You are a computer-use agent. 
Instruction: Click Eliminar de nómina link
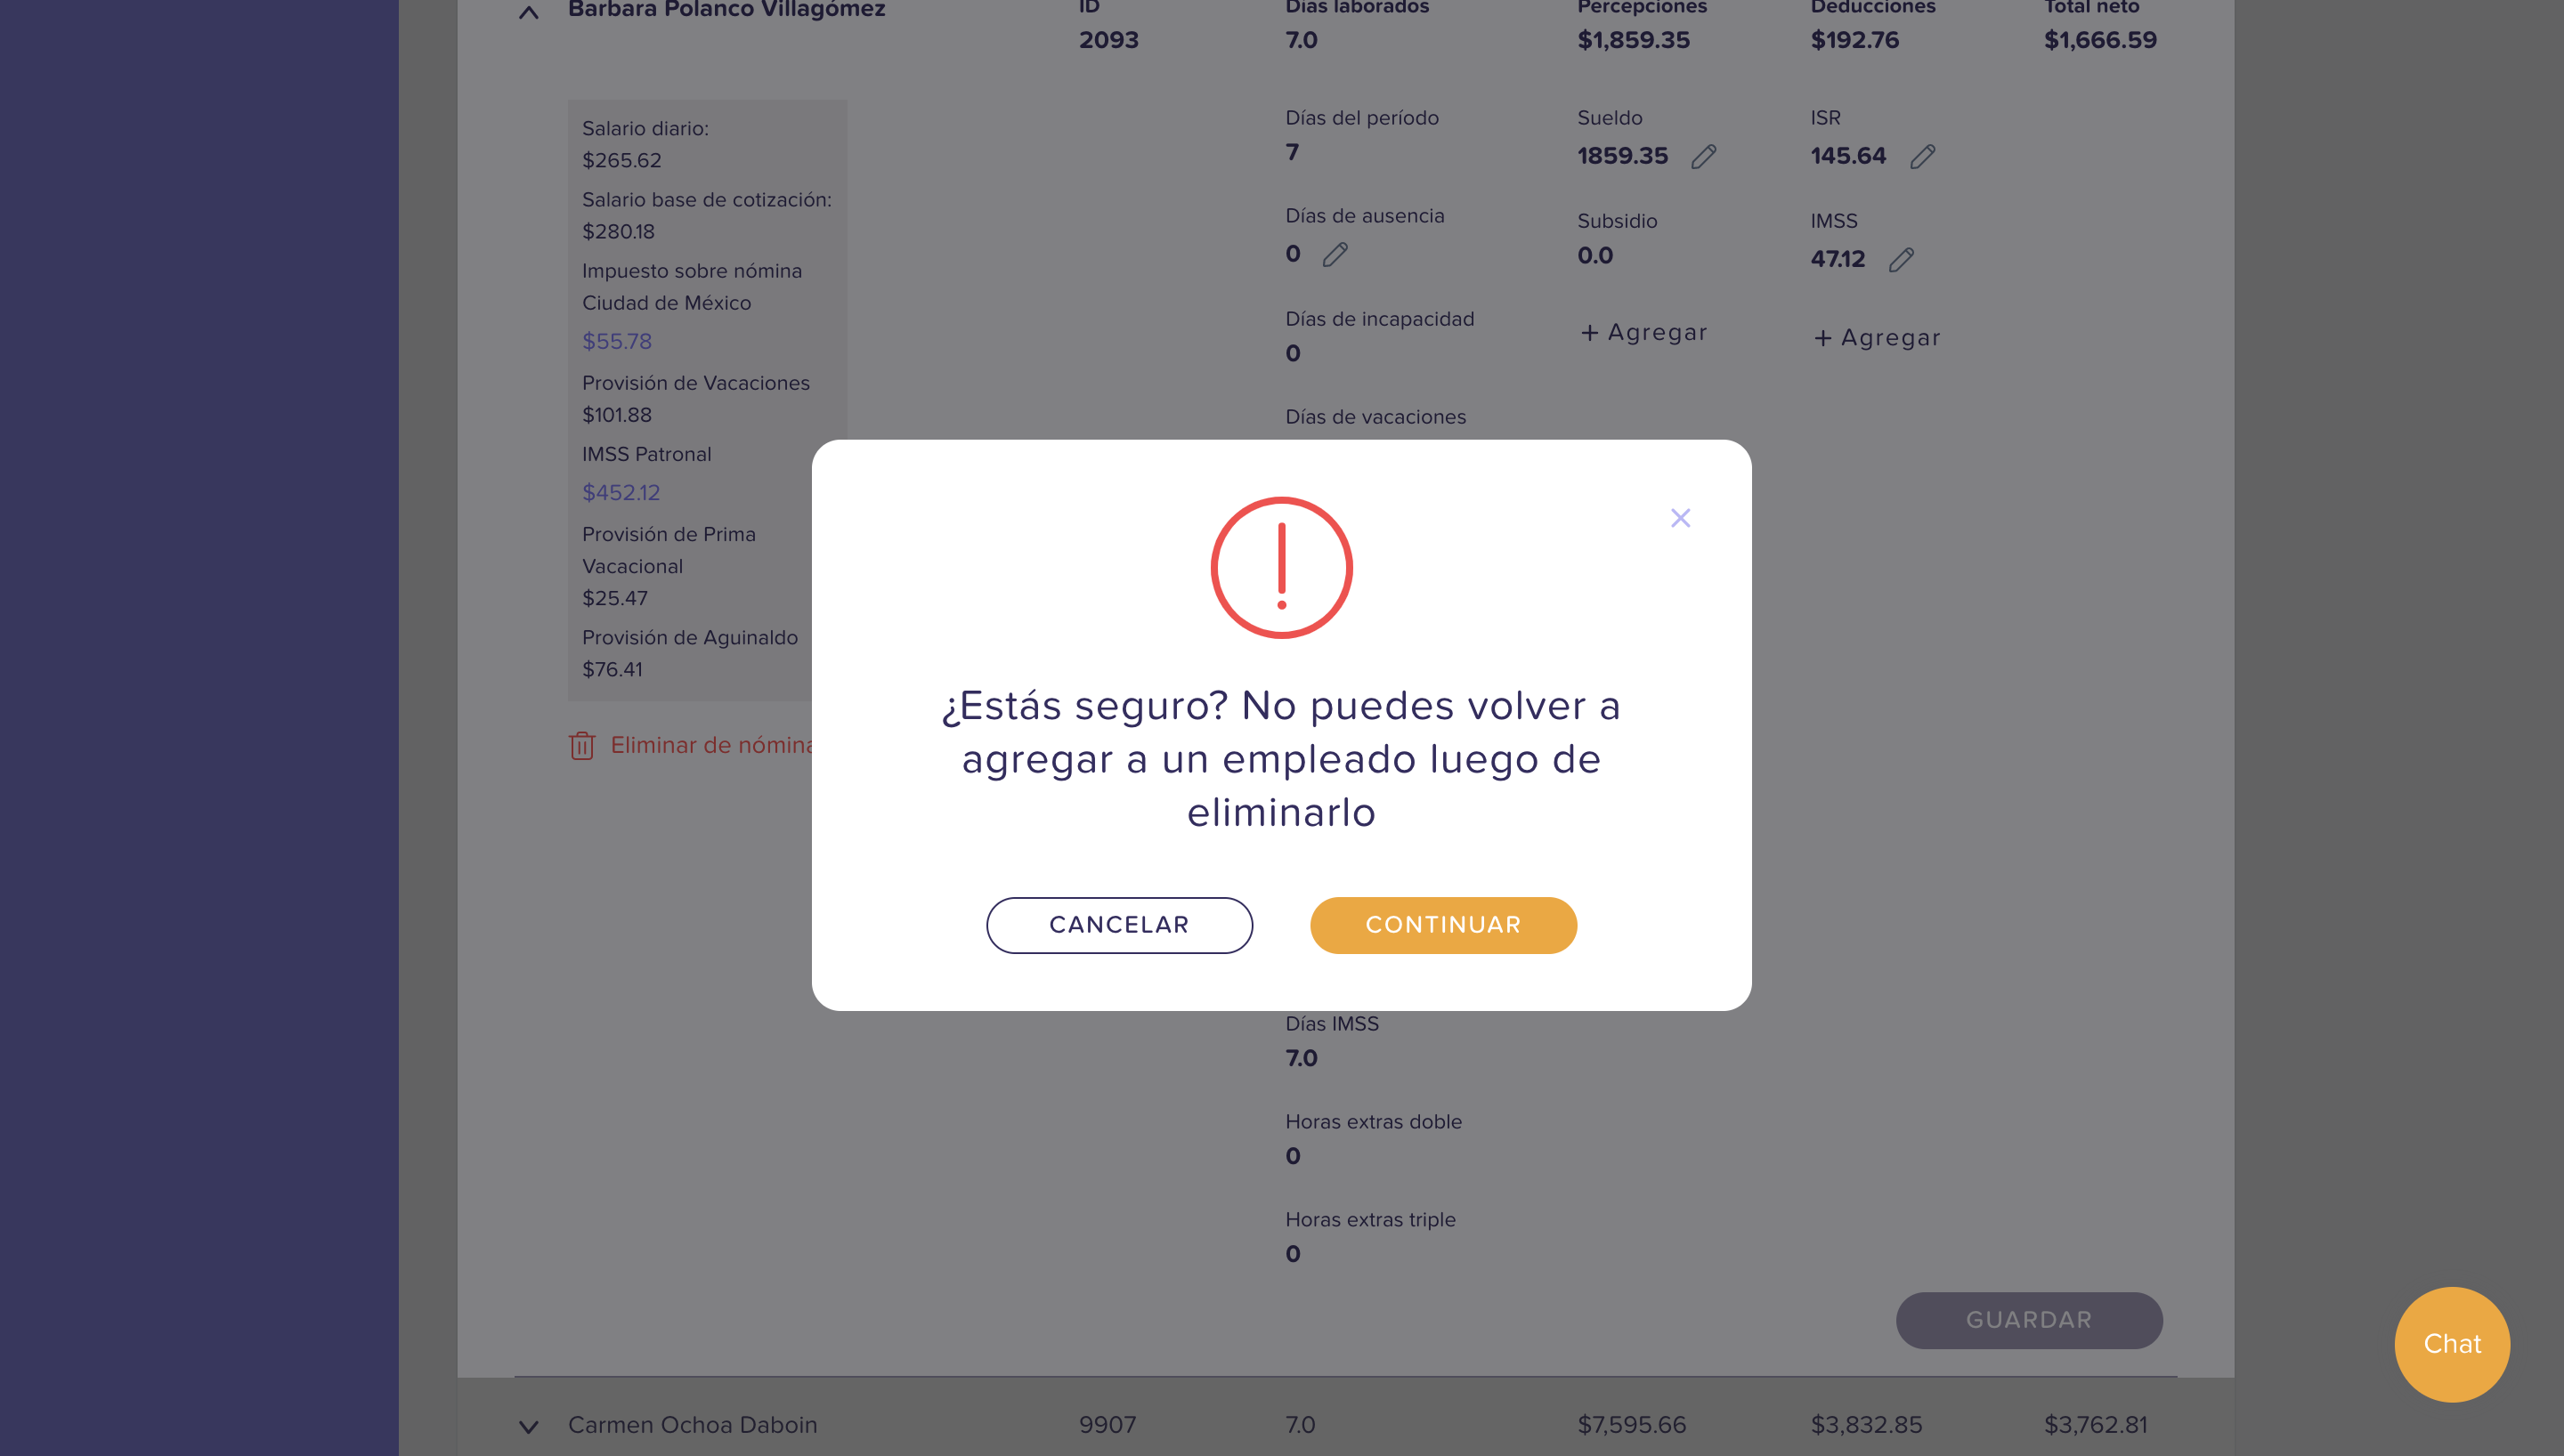pos(712,745)
